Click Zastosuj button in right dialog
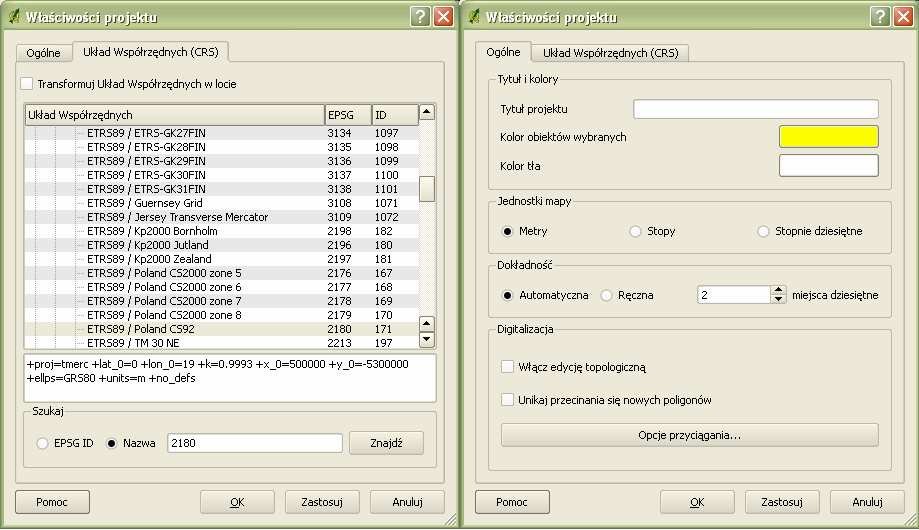The image size is (919, 530). [782, 502]
